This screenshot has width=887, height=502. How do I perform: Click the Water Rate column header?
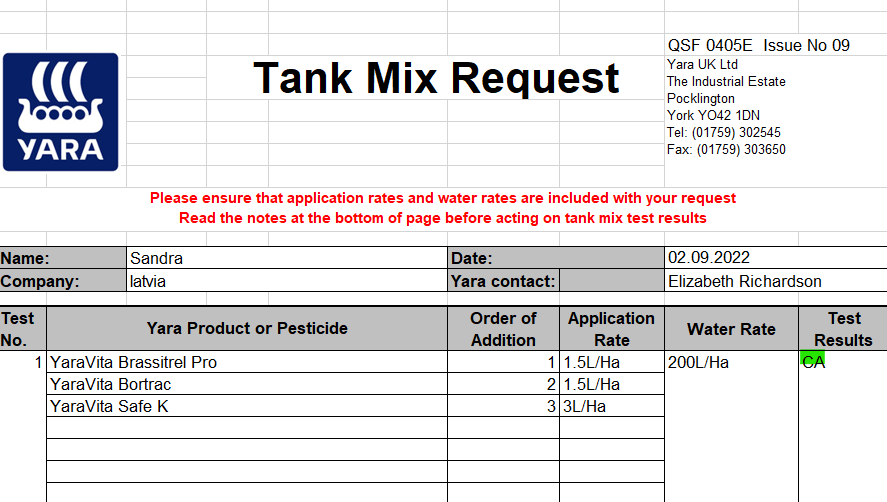(x=731, y=329)
